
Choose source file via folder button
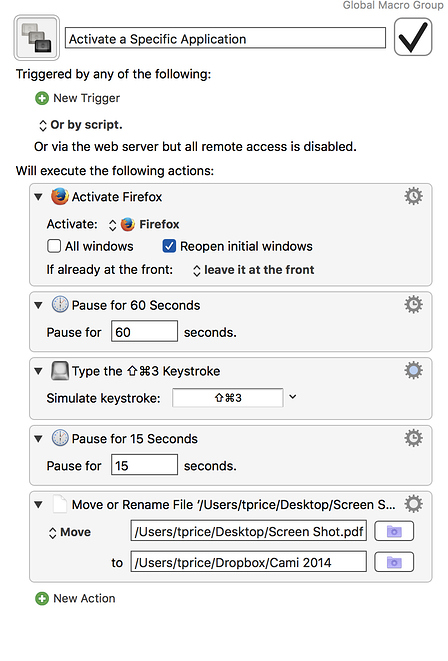[x=394, y=531]
